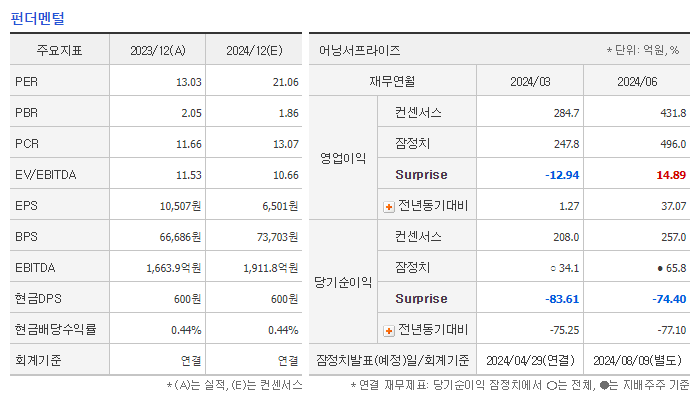Select the 2024/06 column header

pos(637,82)
